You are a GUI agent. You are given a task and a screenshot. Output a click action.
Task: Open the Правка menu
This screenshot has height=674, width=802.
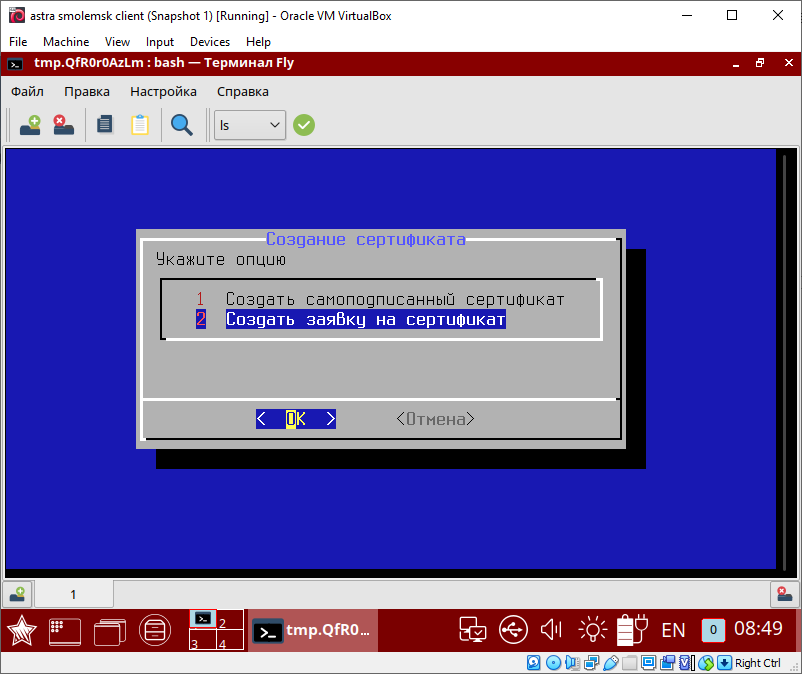pos(87,92)
